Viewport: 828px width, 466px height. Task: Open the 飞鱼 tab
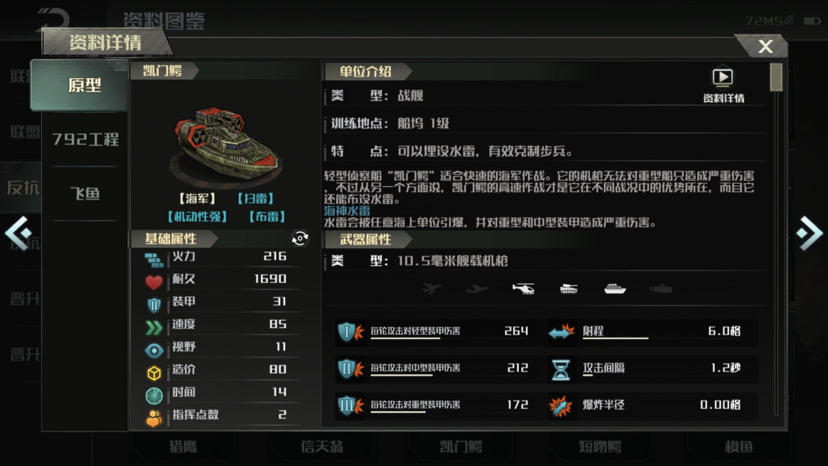pyautogui.click(x=85, y=194)
